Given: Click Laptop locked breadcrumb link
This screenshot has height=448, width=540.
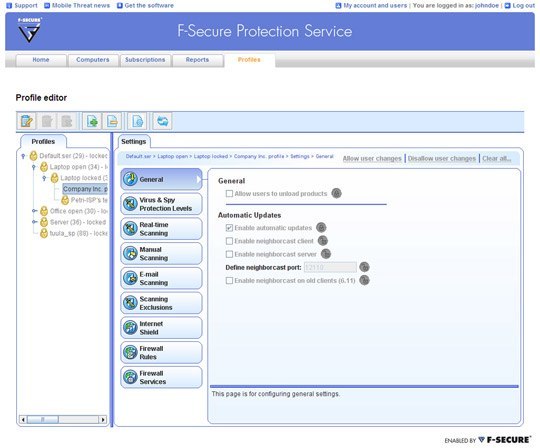Looking at the screenshot, I should 211,156.
